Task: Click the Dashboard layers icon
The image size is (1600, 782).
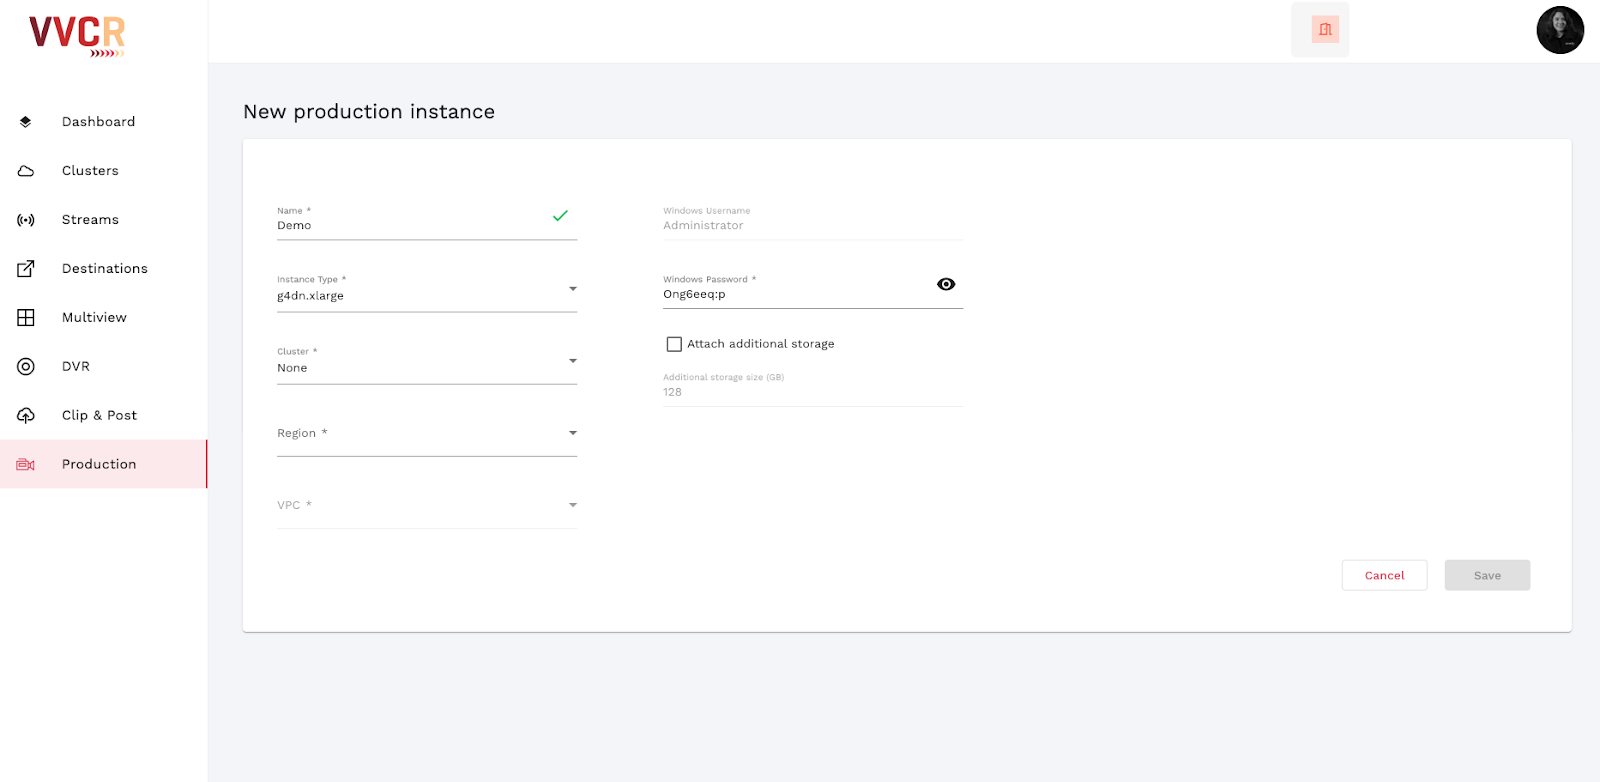Action: [26, 122]
